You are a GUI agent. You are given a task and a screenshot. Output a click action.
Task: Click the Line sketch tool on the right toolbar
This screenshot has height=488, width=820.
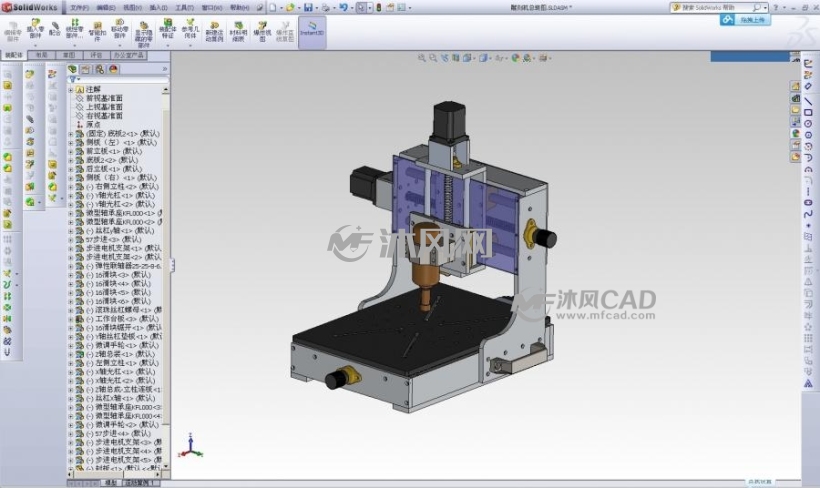tap(808, 100)
